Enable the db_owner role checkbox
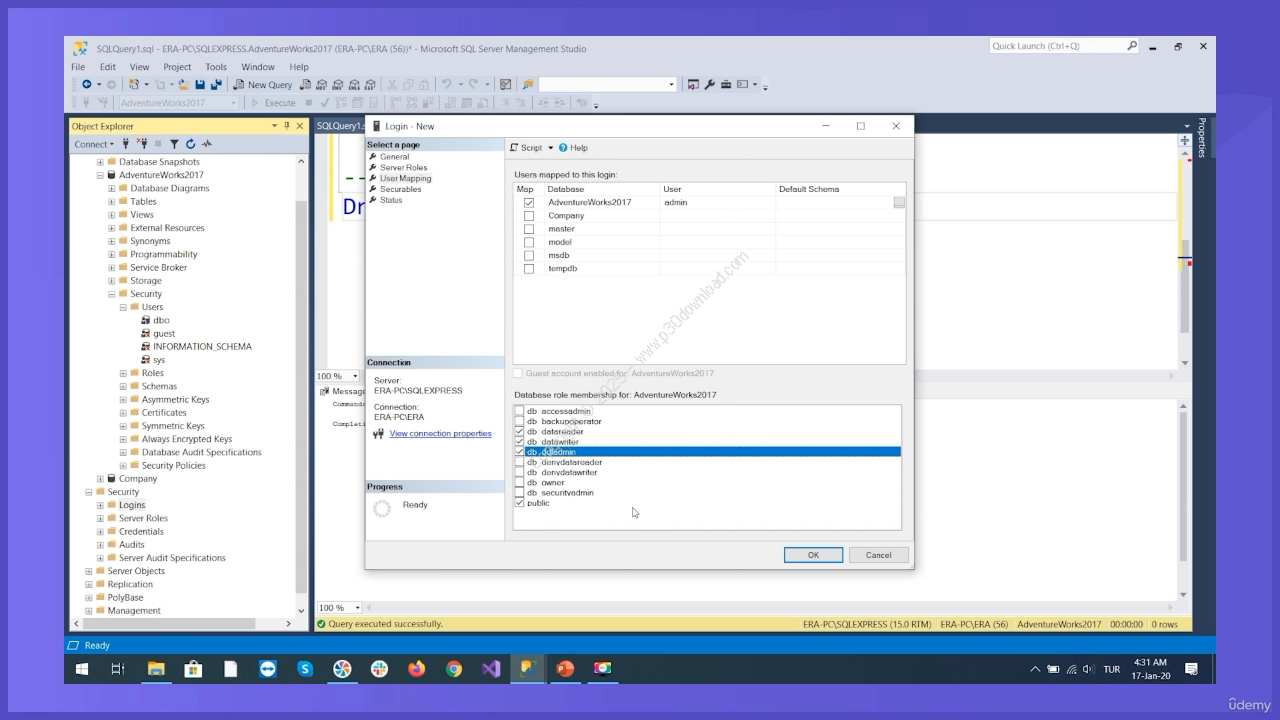The image size is (1280, 720). coord(519,483)
